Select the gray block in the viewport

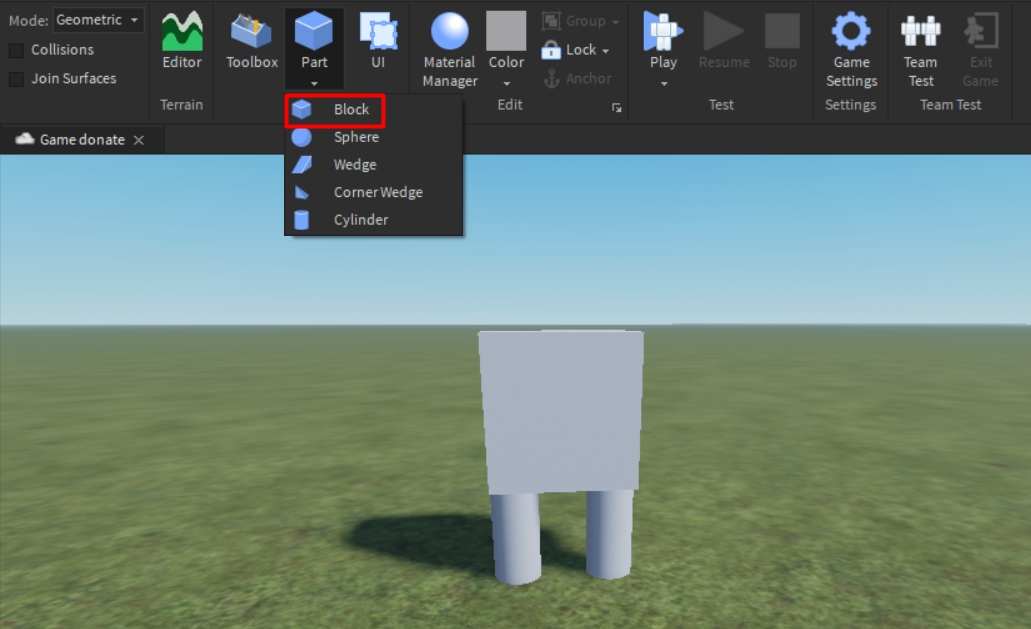pyautogui.click(x=562, y=411)
